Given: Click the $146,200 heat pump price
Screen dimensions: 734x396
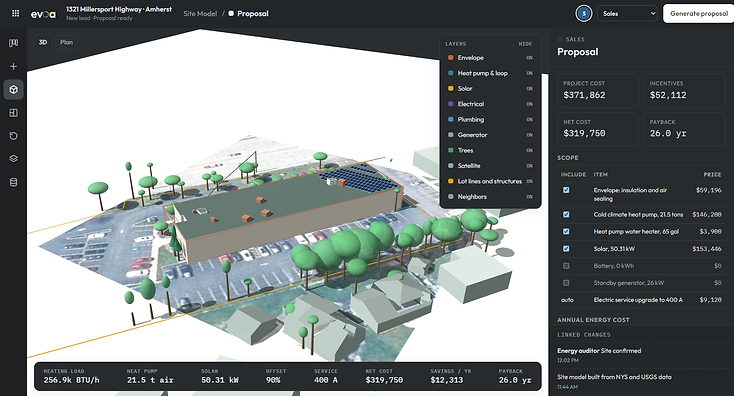Looking at the screenshot, I should pos(707,214).
